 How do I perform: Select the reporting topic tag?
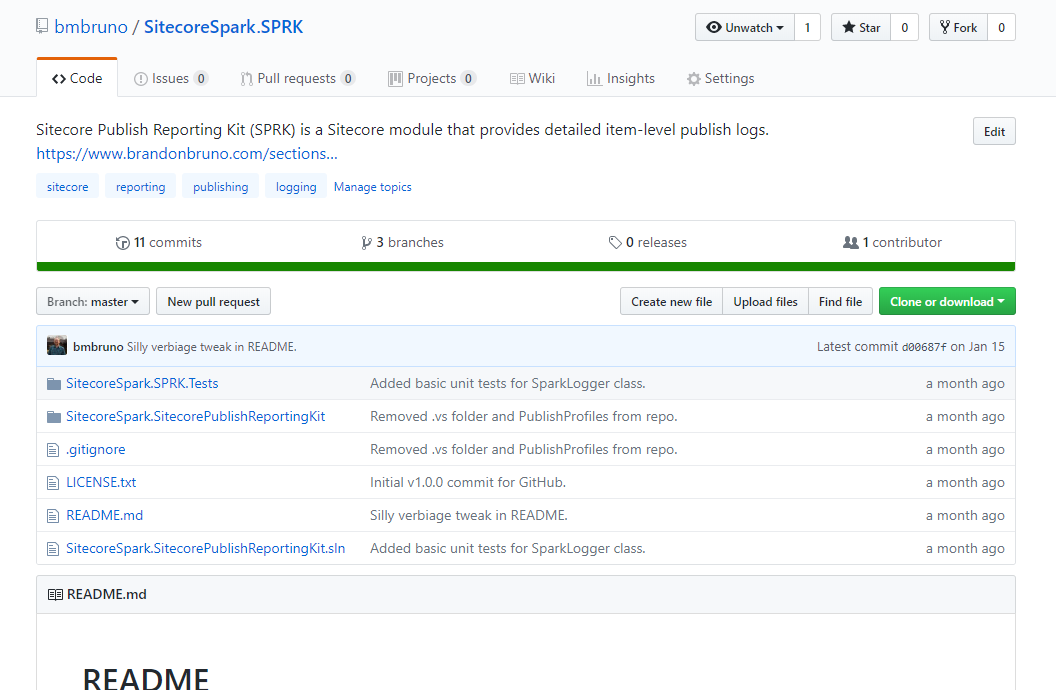click(x=140, y=186)
